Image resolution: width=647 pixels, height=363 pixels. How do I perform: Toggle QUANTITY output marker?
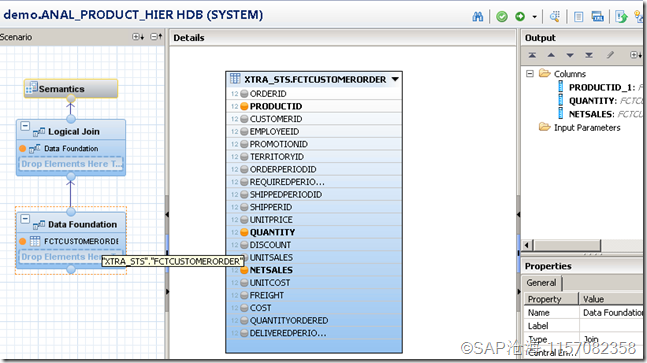244,232
